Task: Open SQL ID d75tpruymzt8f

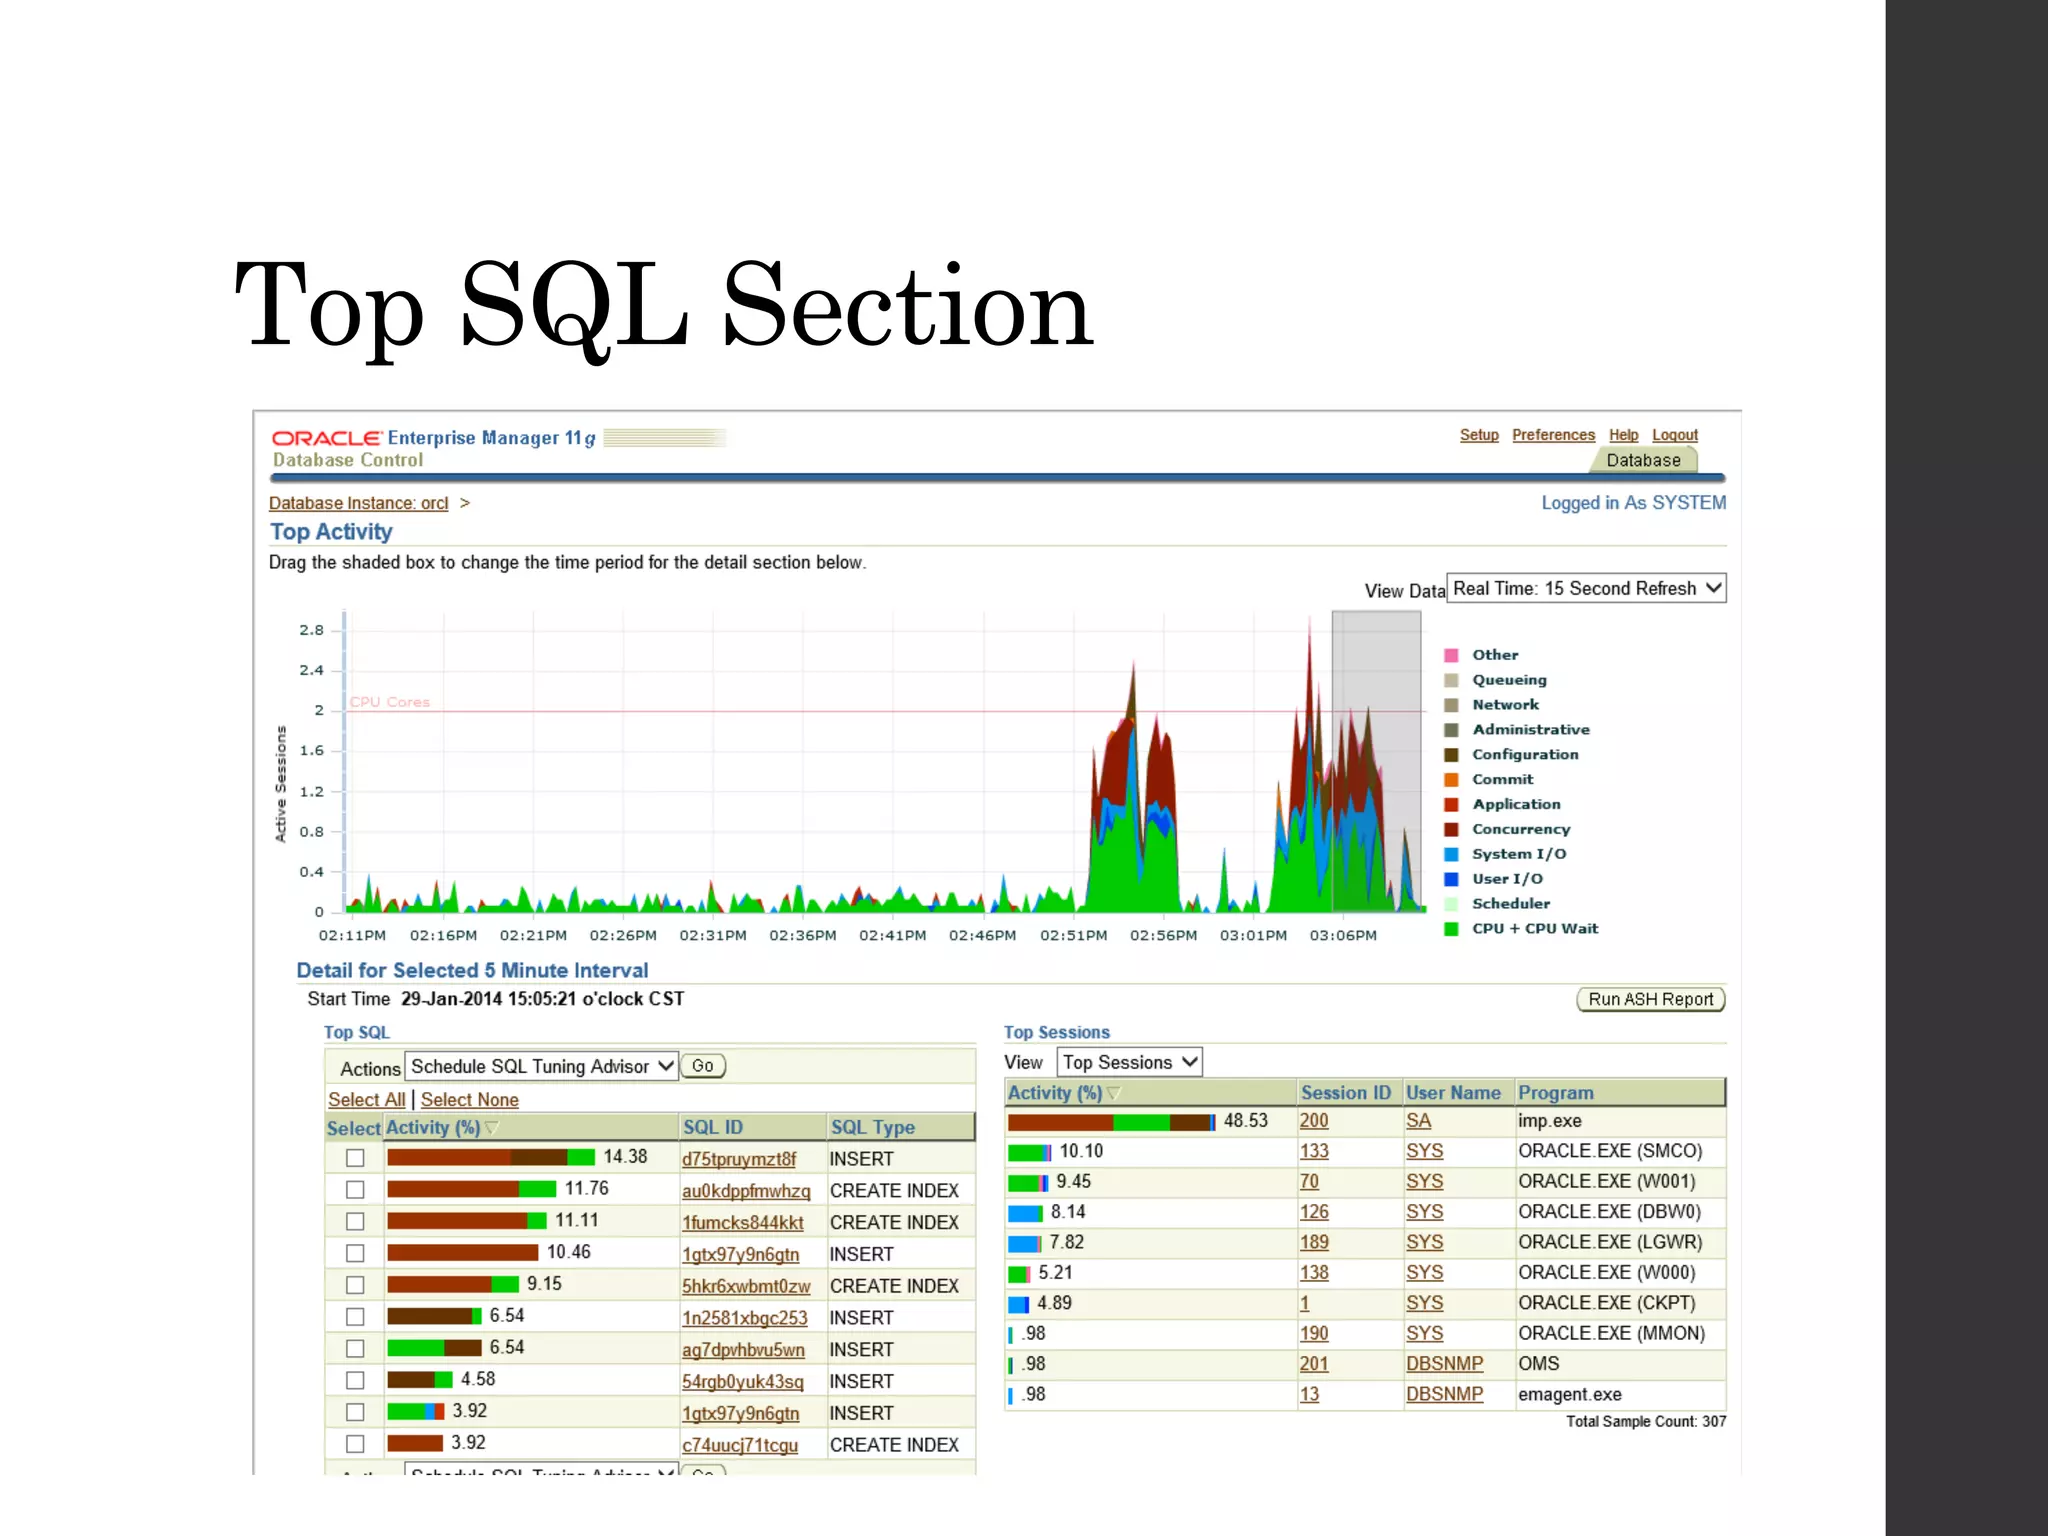Action: click(739, 1158)
